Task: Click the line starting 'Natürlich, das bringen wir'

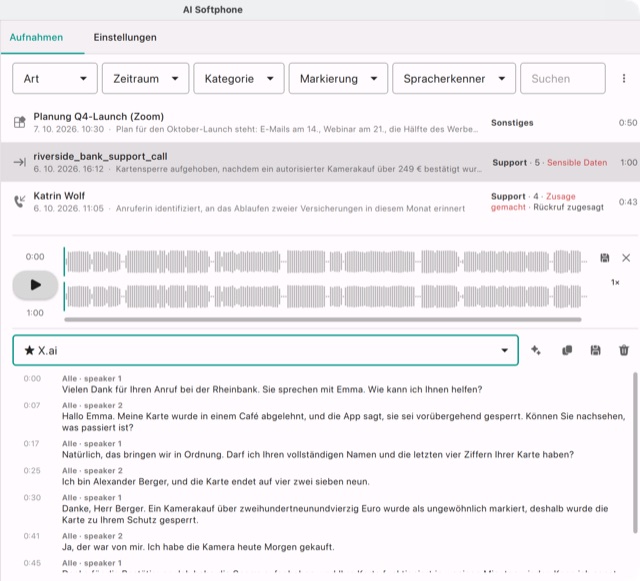Action: pyautogui.click(x=318, y=455)
